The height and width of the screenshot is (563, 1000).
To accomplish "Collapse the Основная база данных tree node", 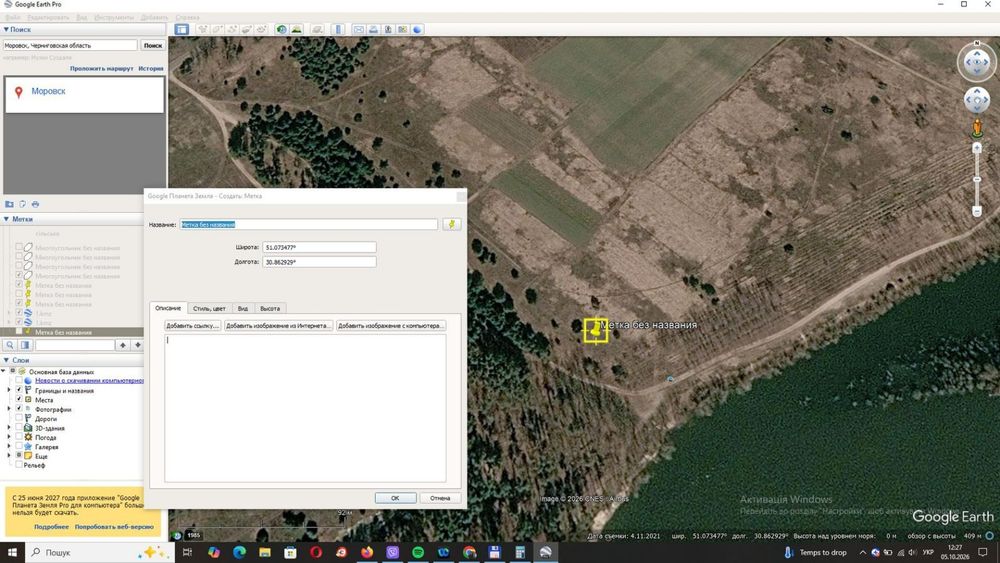I will pos(3,370).
